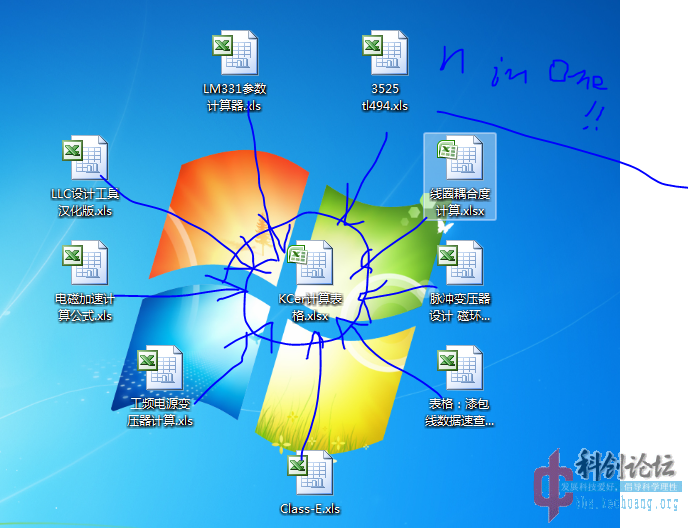Select the 3525 tl494.xls file icon
Viewport: 688px width, 528px height.
[x=385, y=53]
